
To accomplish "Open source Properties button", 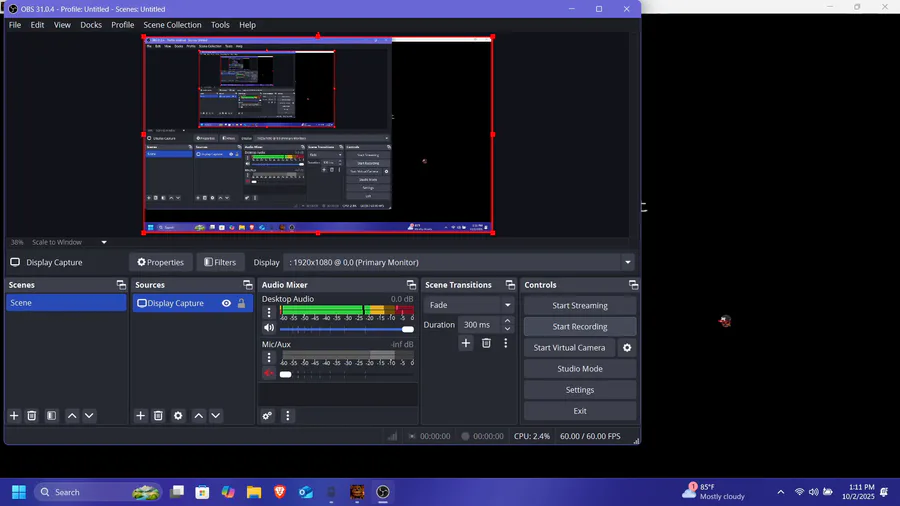I will coord(161,262).
